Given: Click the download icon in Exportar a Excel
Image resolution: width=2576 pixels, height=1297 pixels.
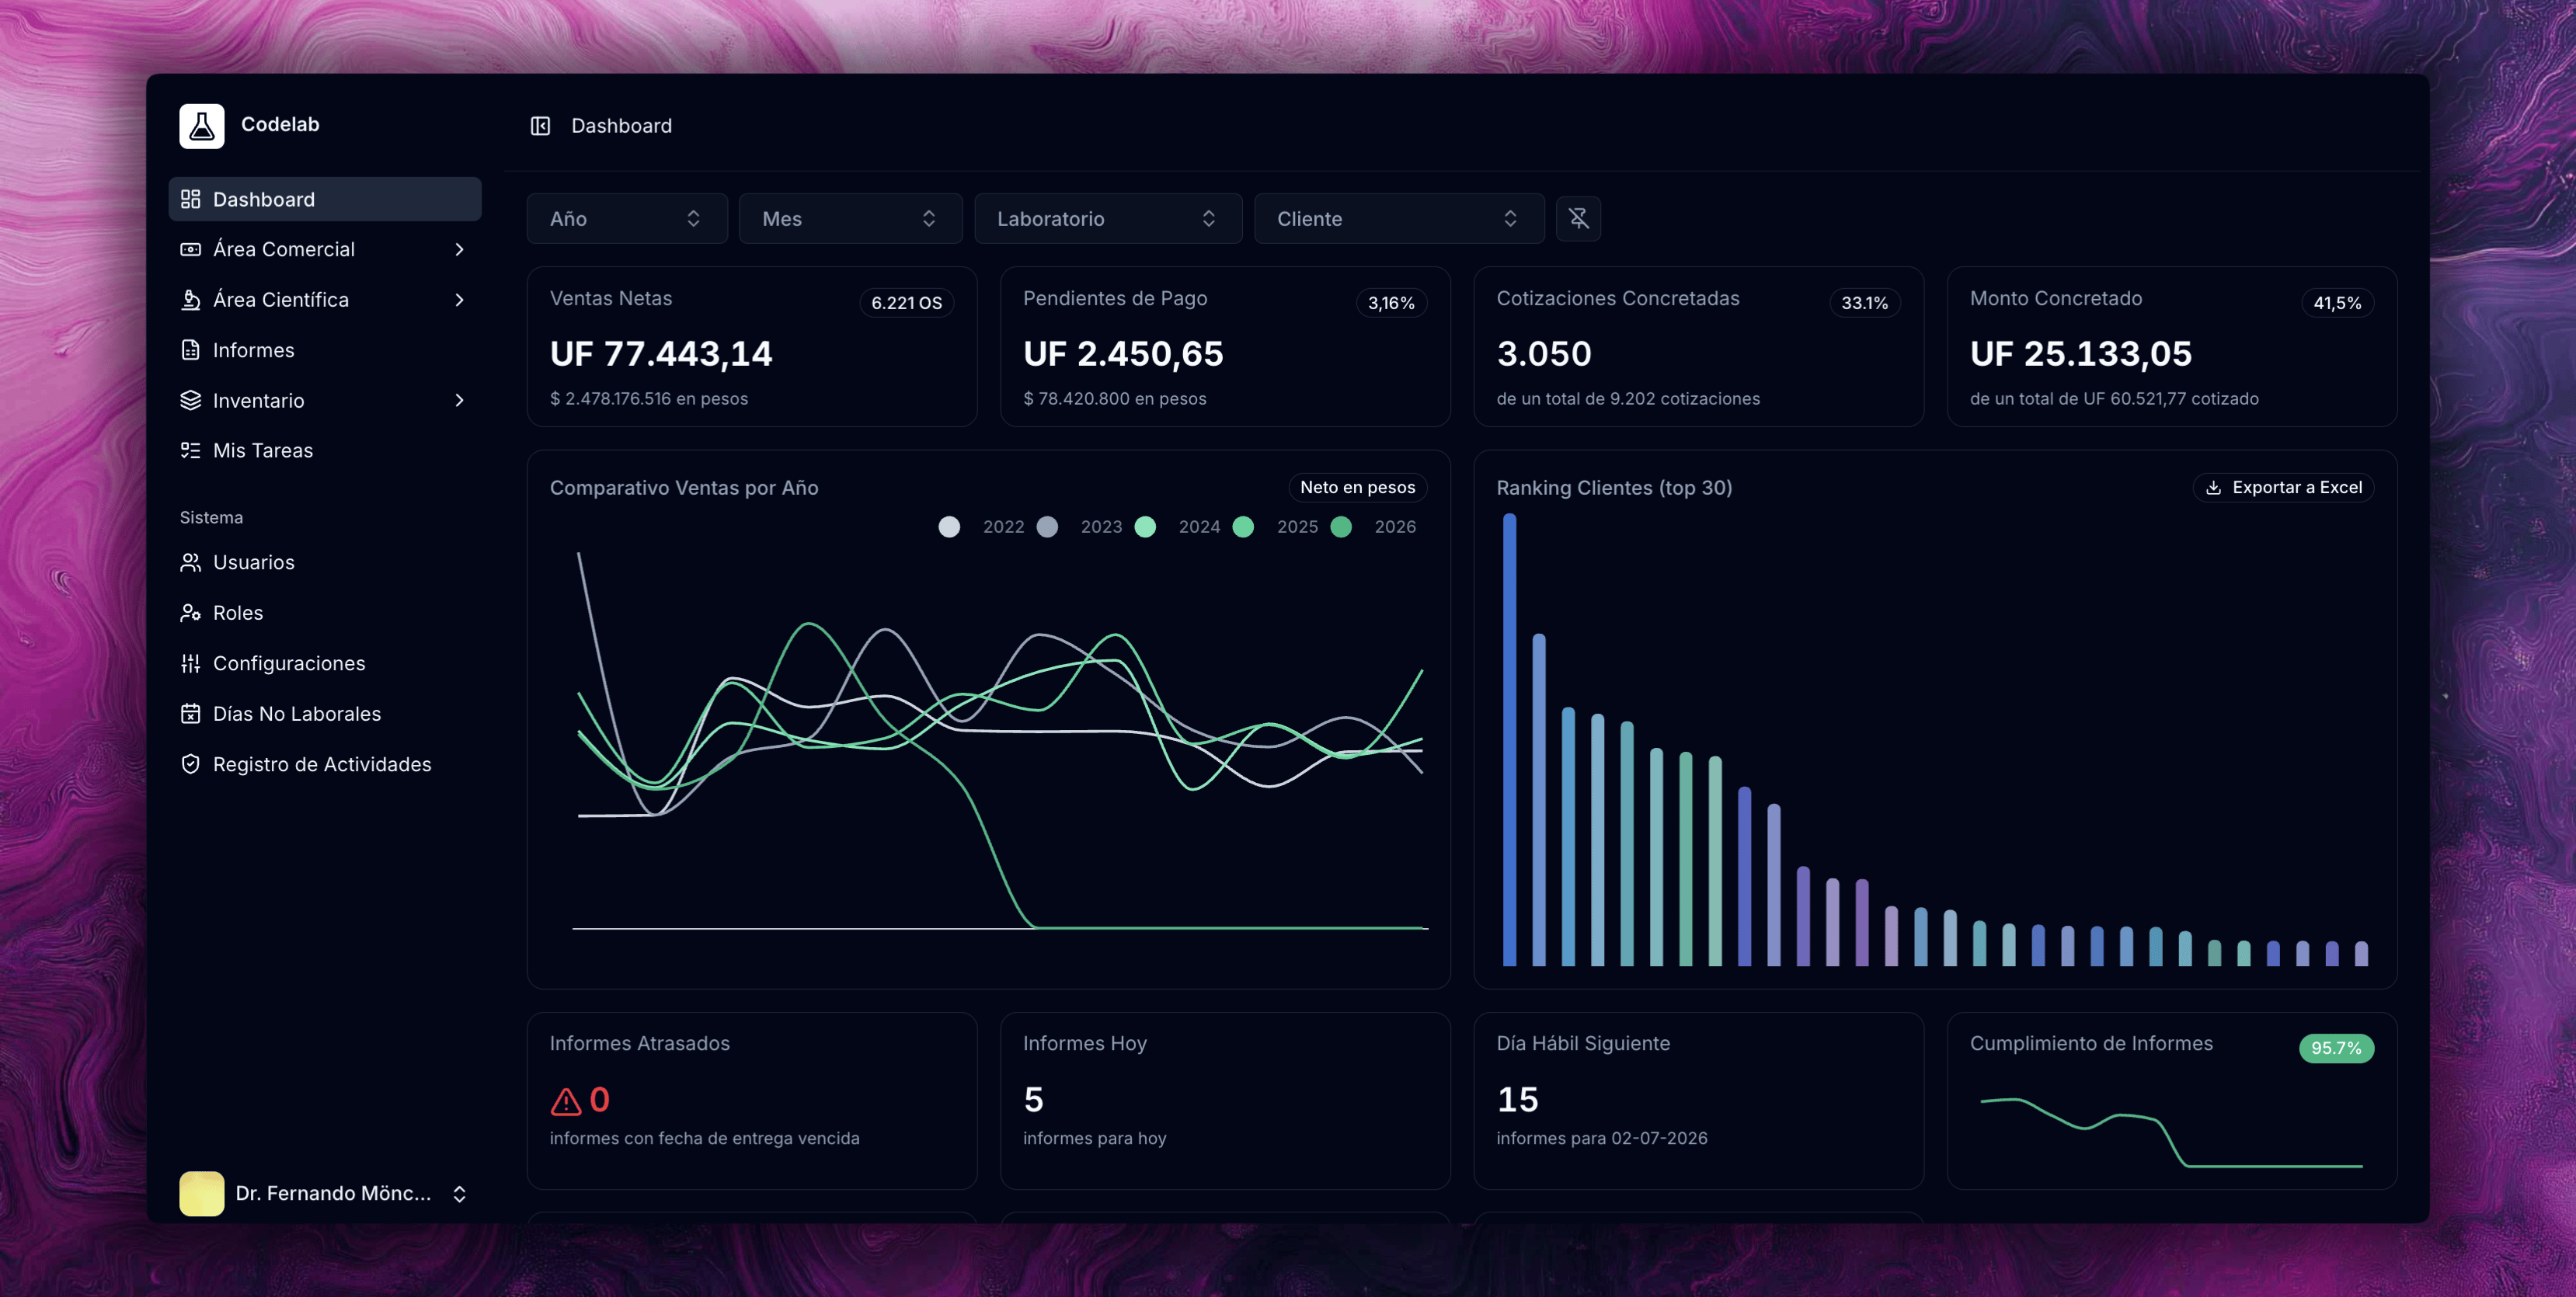Looking at the screenshot, I should click(x=2214, y=488).
